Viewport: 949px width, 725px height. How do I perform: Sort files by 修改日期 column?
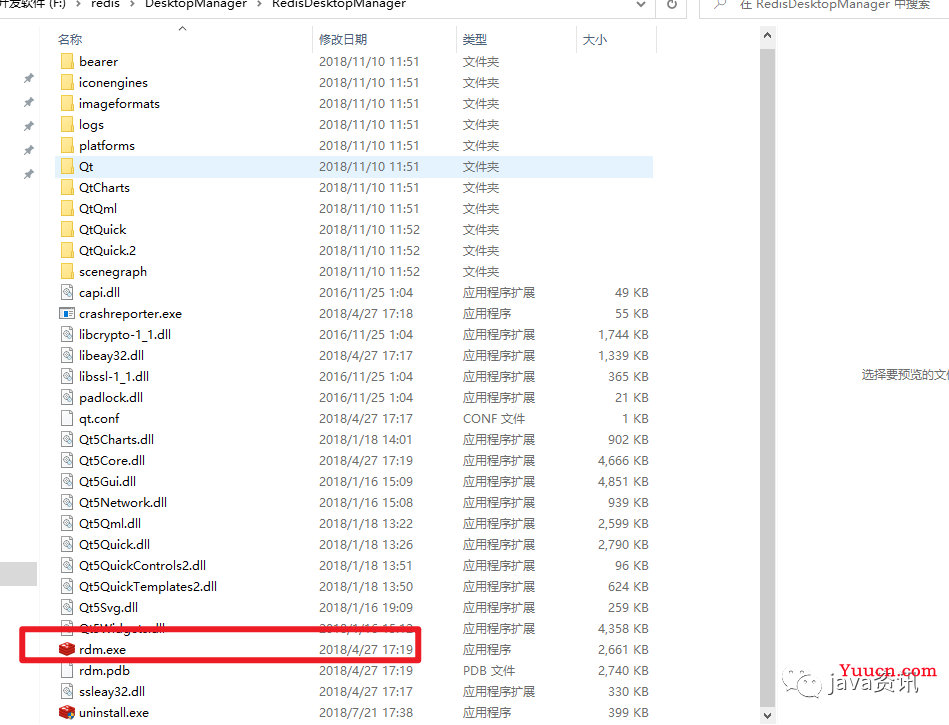point(343,39)
